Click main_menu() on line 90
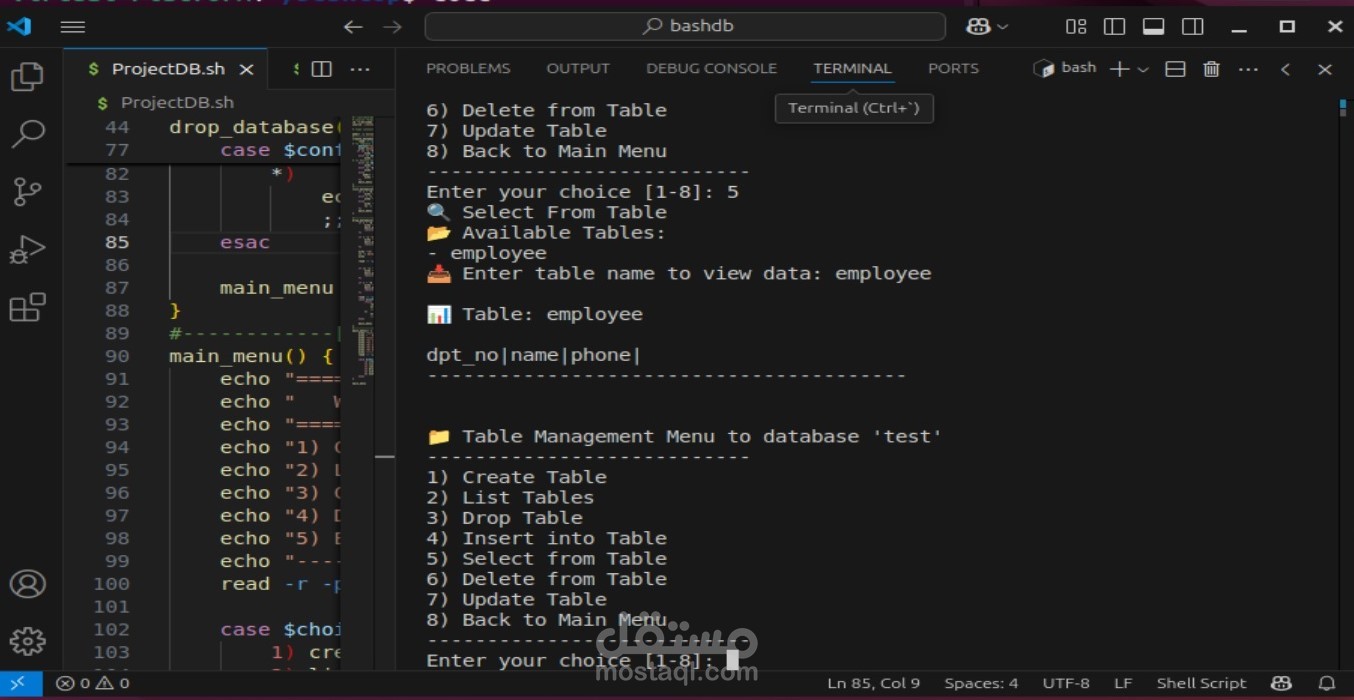Viewport: 1354px width, 700px height. pos(238,356)
